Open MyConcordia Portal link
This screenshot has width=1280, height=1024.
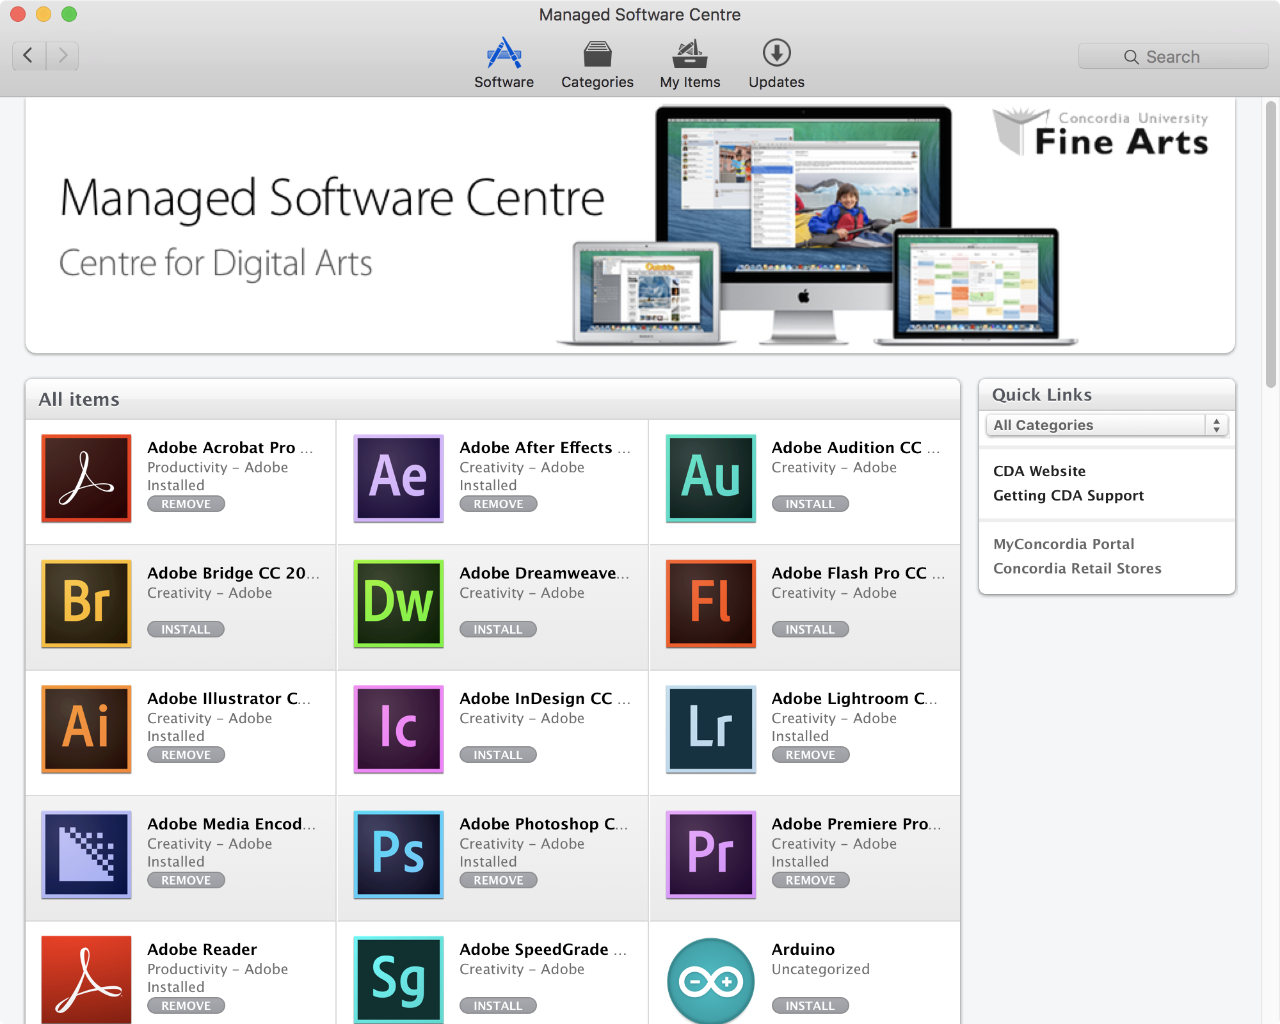pos(1063,544)
